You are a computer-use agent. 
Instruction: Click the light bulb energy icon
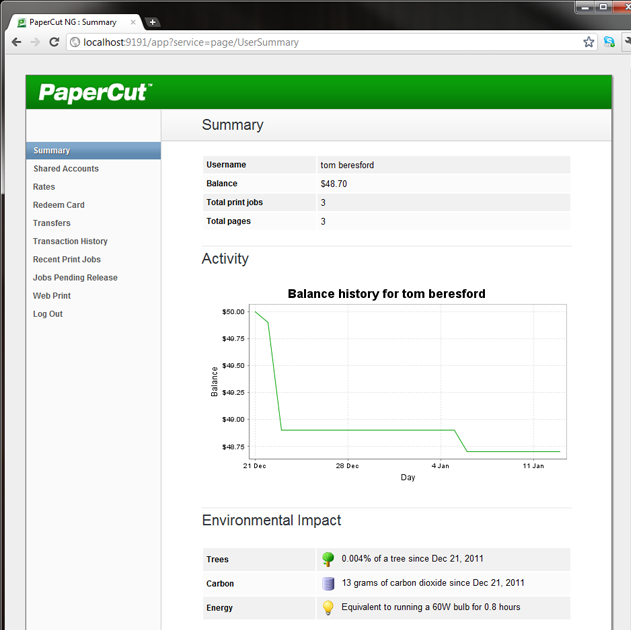coord(328,607)
